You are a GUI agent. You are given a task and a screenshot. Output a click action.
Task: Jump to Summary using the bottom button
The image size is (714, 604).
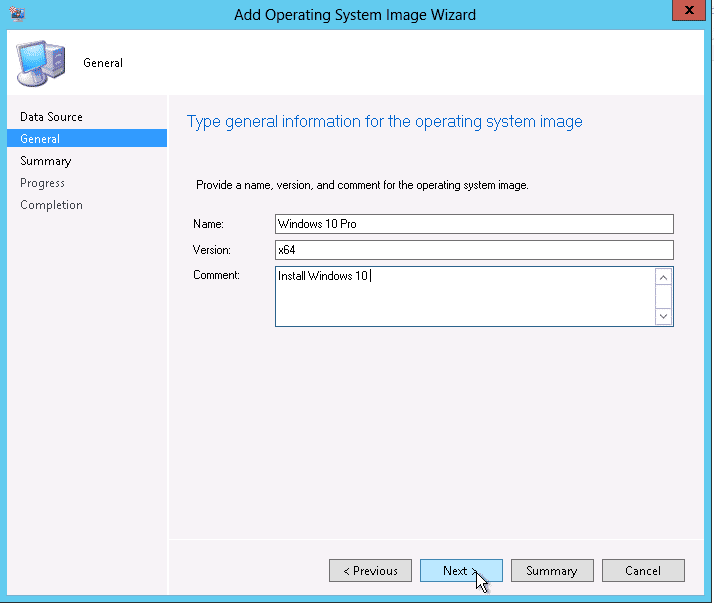(x=552, y=570)
